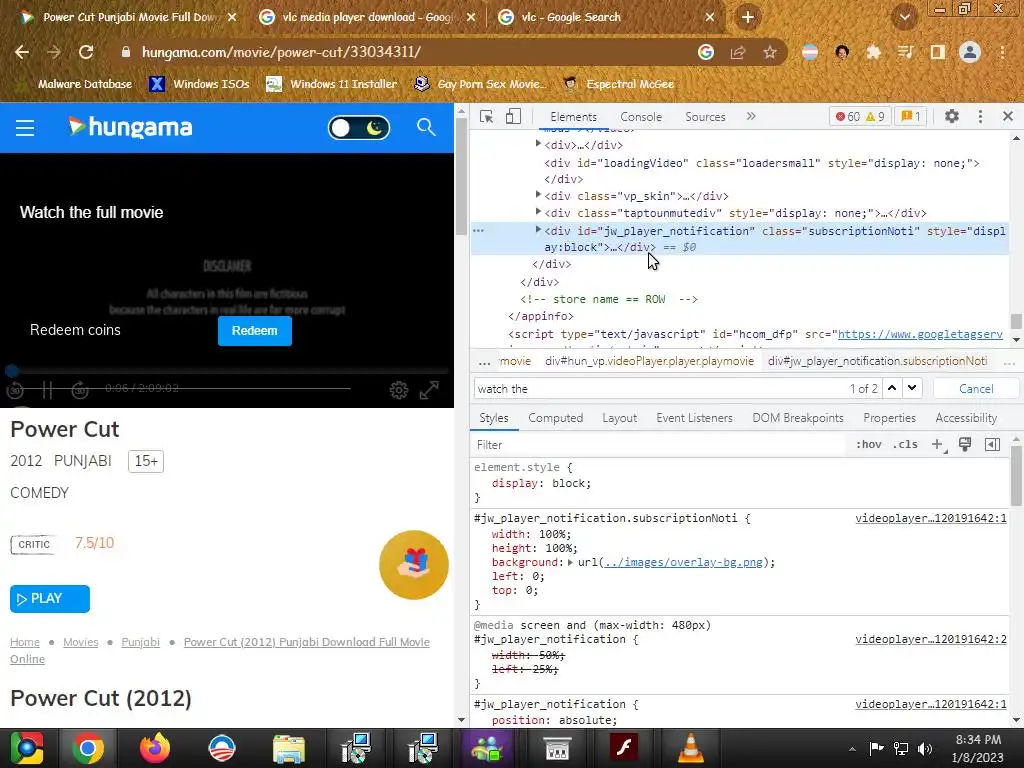Expand the jw_player_notification div node
This screenshot has height=768, width=1024.
(x=538, y=229)
